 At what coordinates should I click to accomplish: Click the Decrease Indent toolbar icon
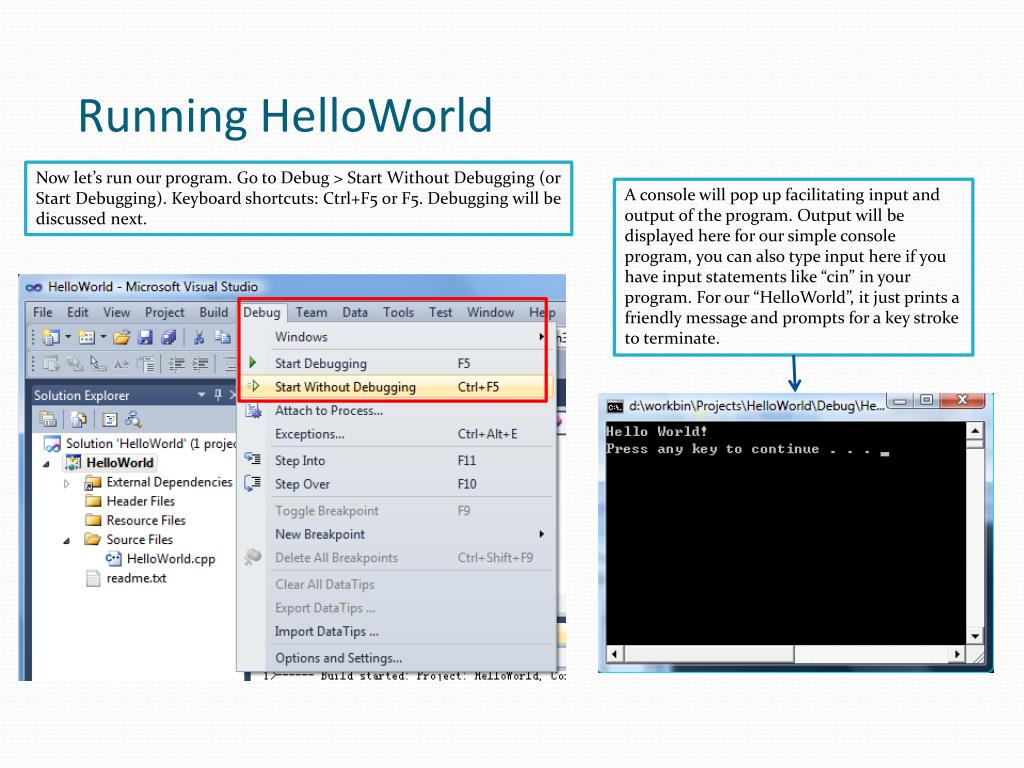(176, 364)
